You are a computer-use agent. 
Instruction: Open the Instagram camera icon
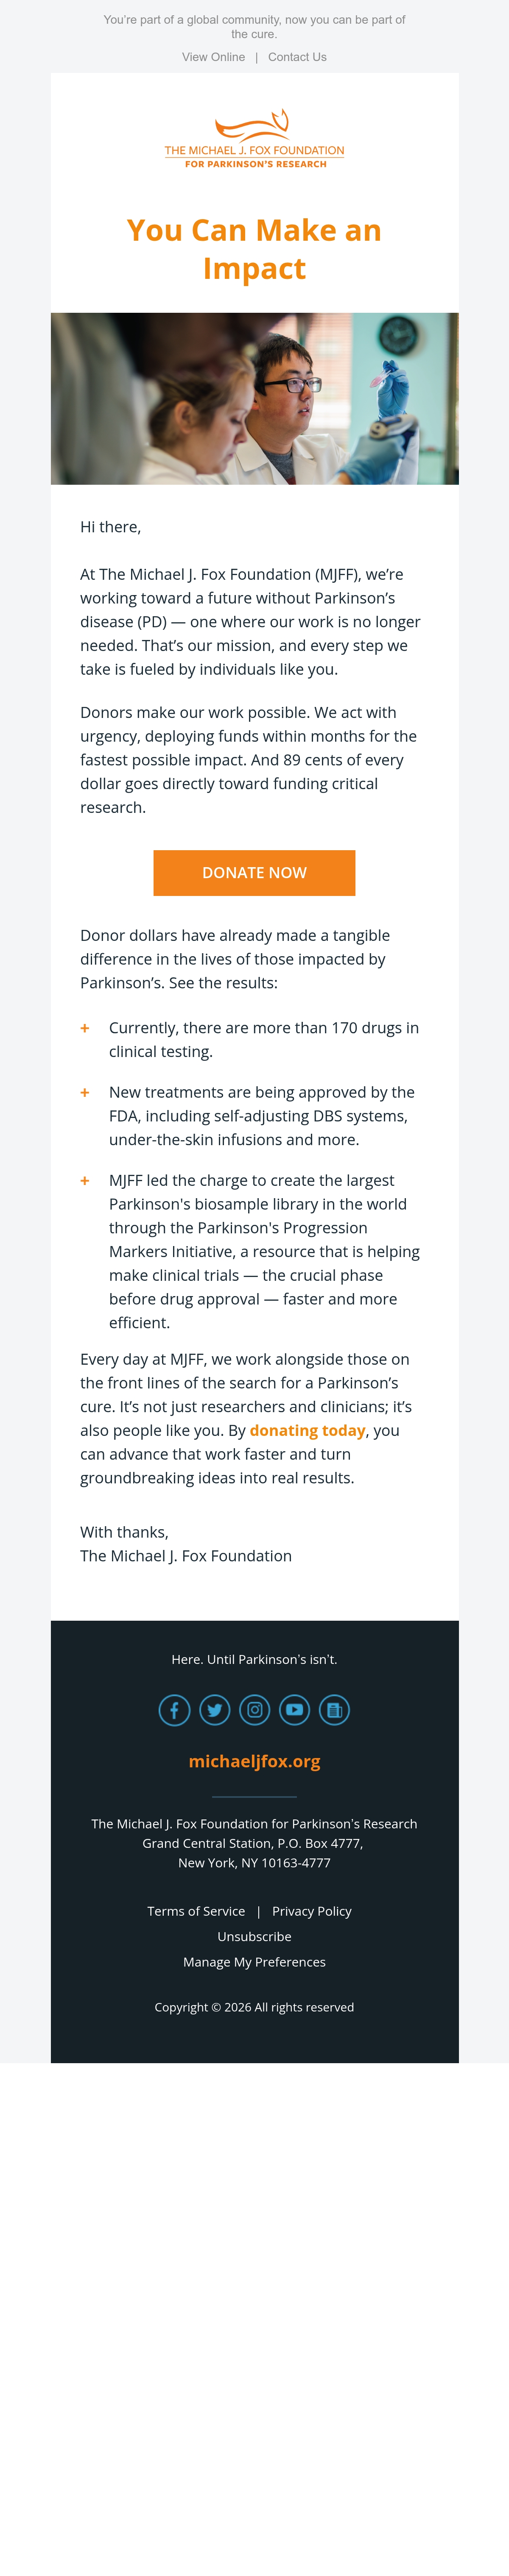254,1710
